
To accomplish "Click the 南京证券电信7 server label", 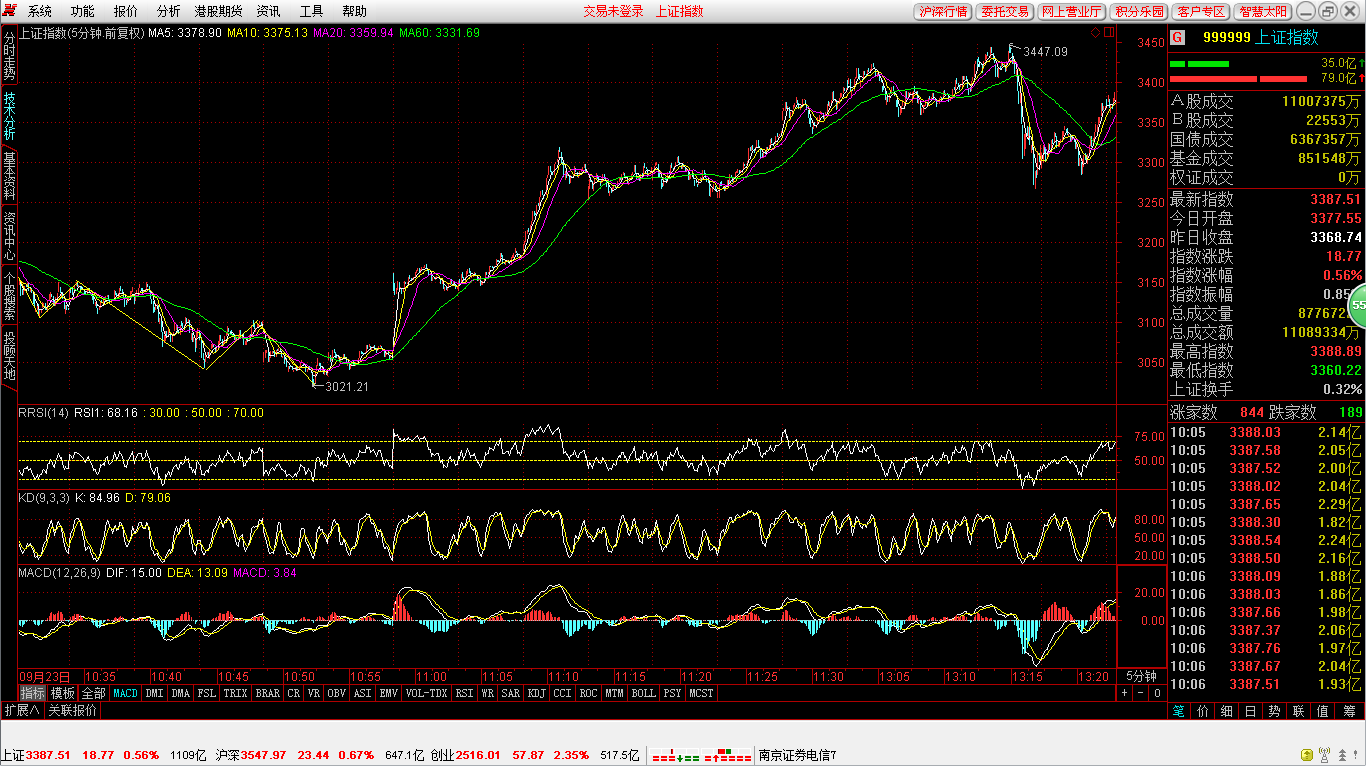I will (797, 755).
